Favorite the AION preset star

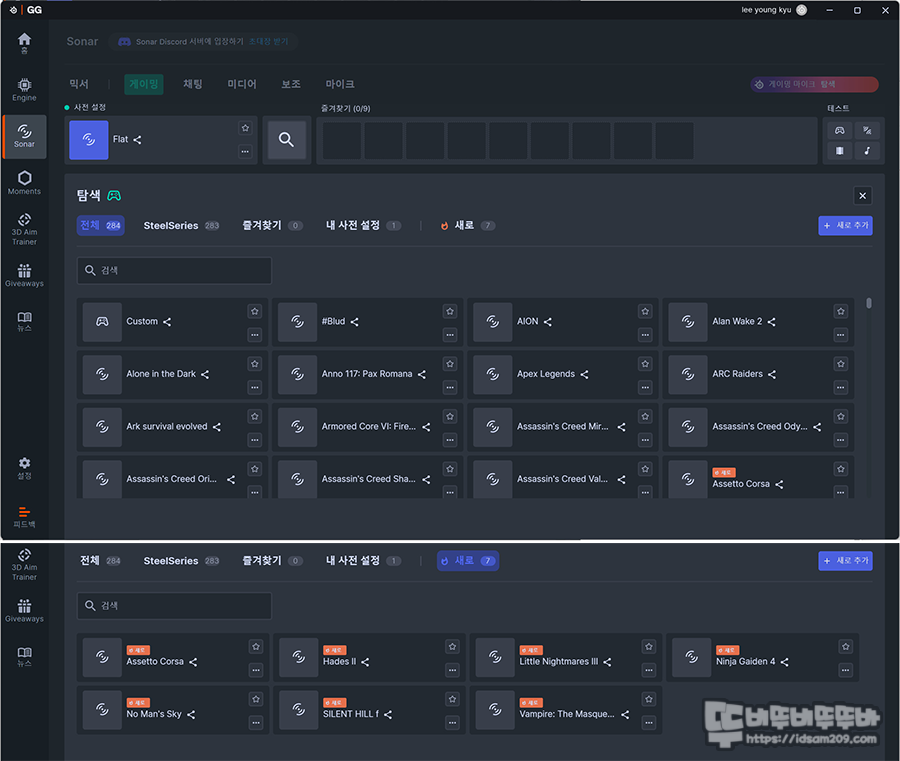pos(645,311)
